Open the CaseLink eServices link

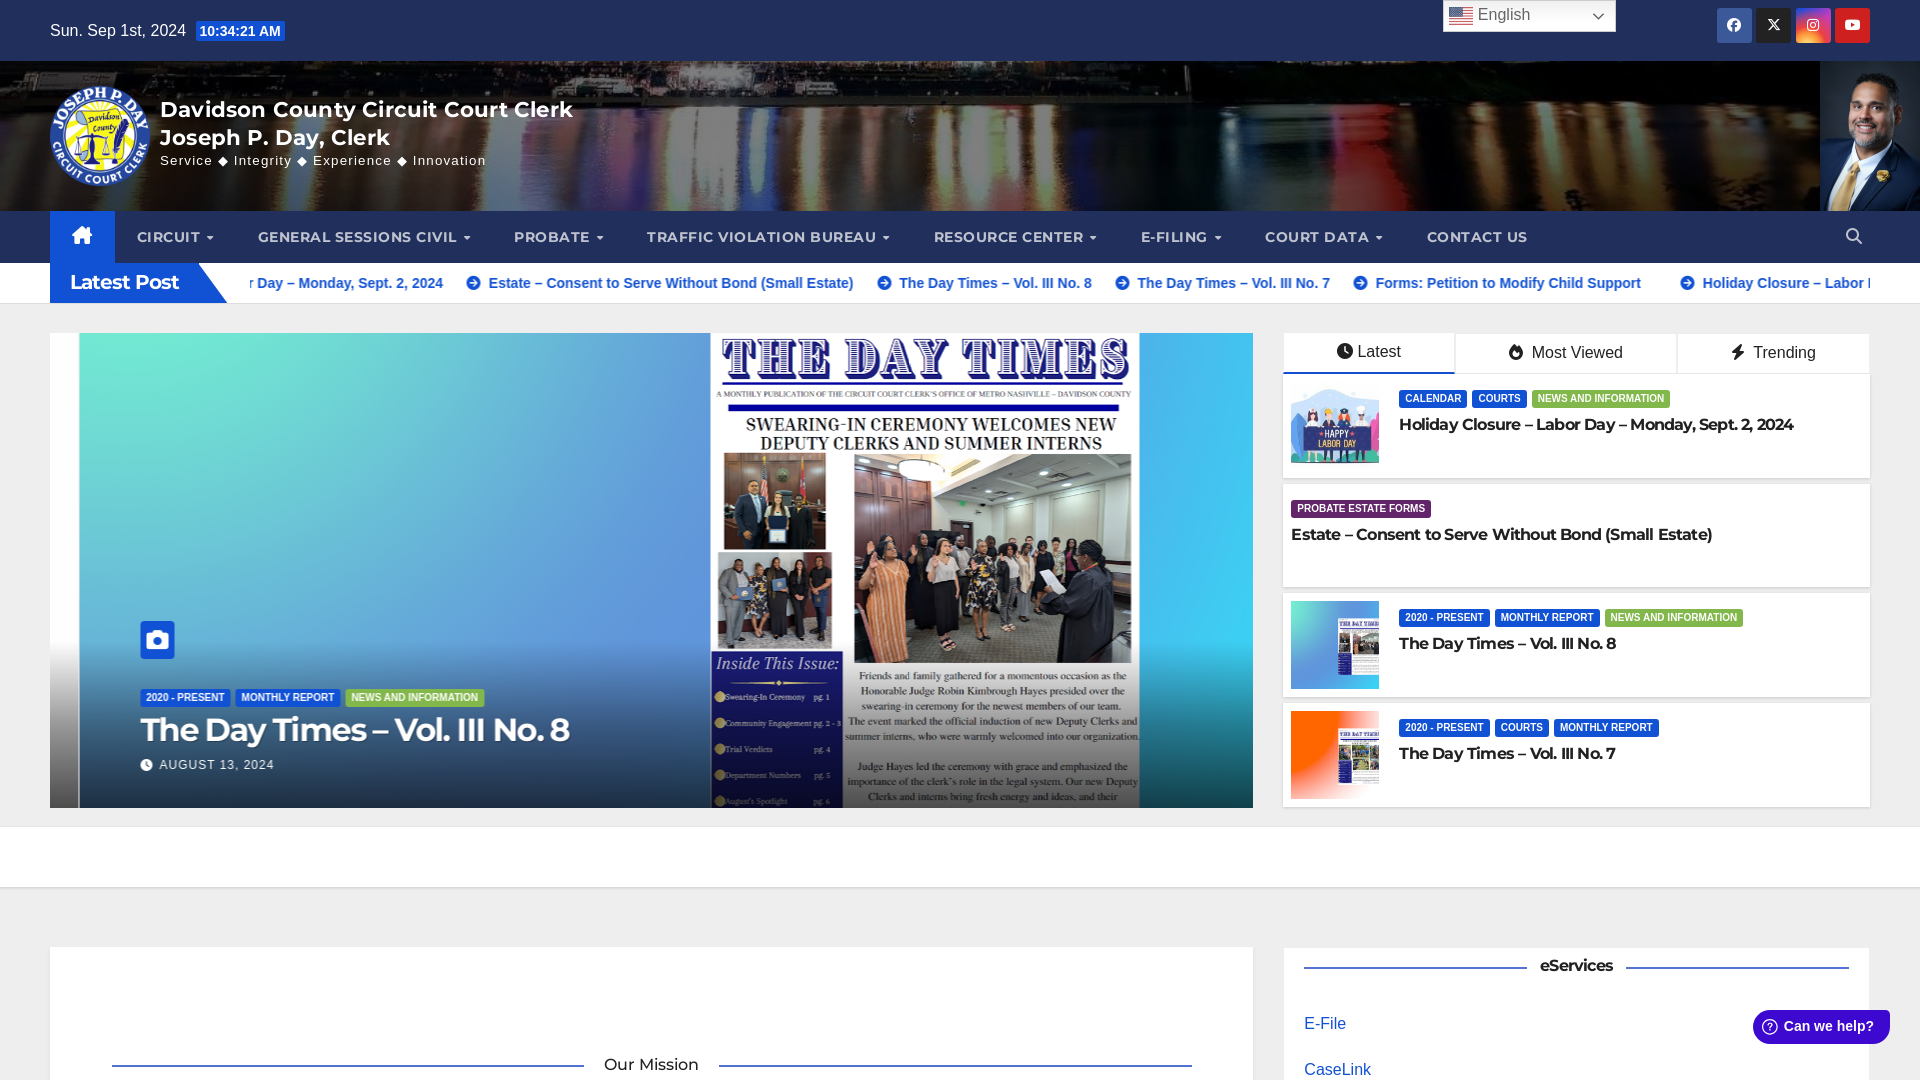pos(1337,1070)
